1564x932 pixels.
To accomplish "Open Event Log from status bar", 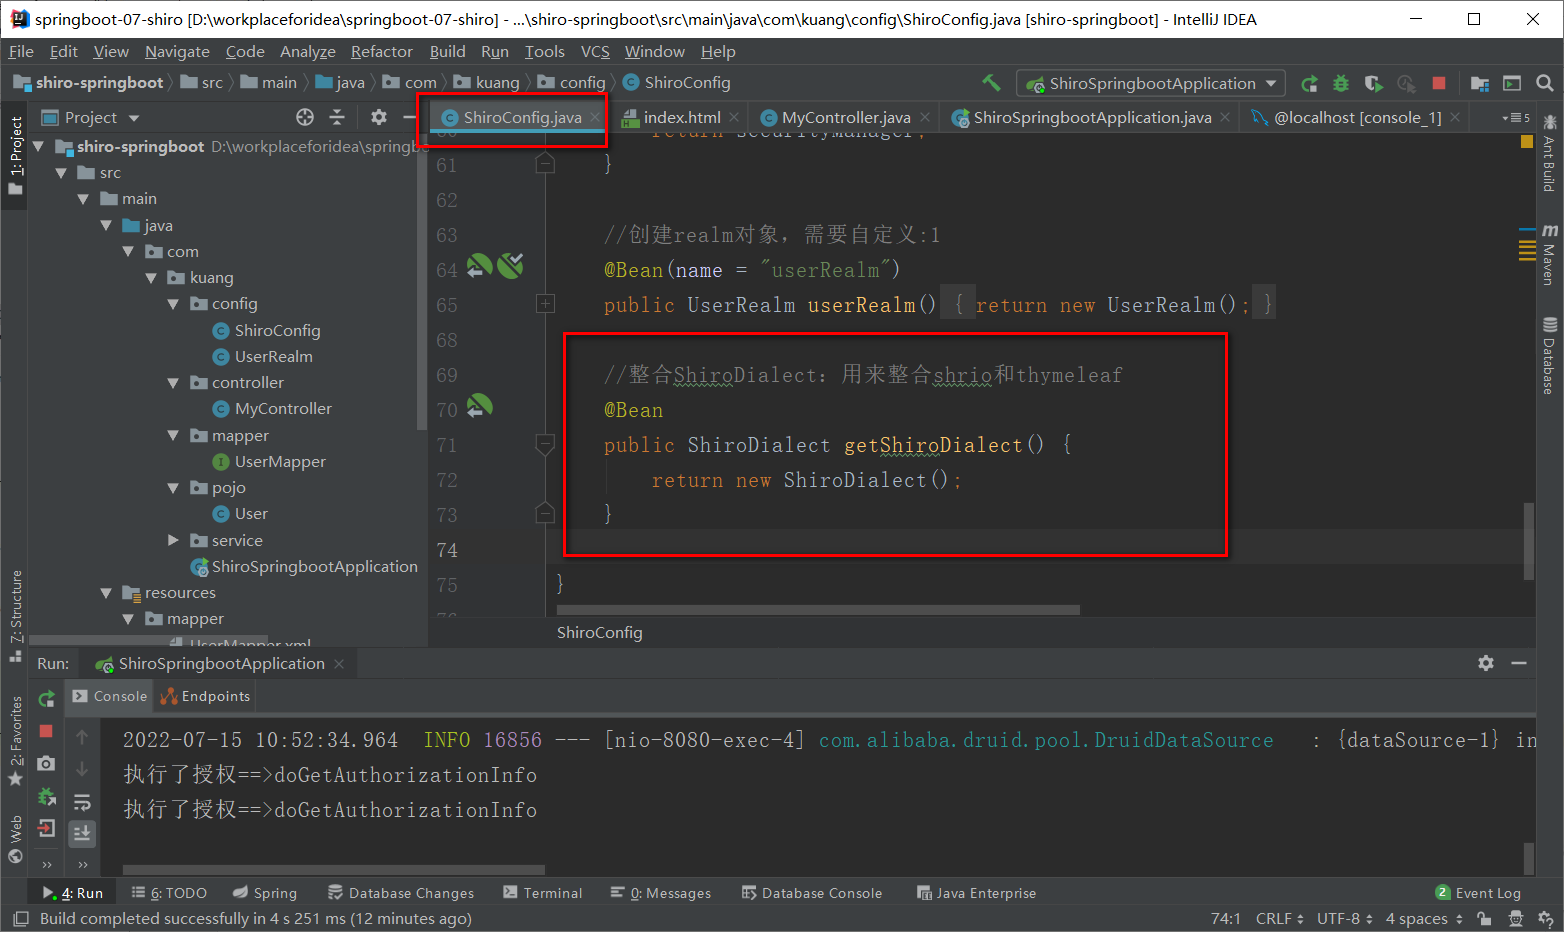I will [1478, 893].
